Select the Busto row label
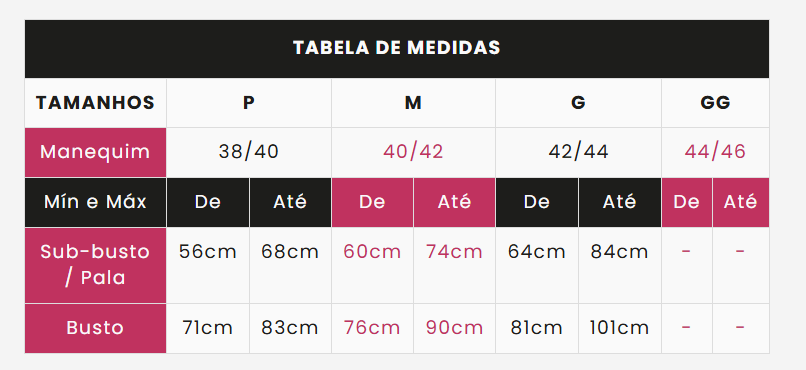The image size is (806, 370). pos(96,328)
